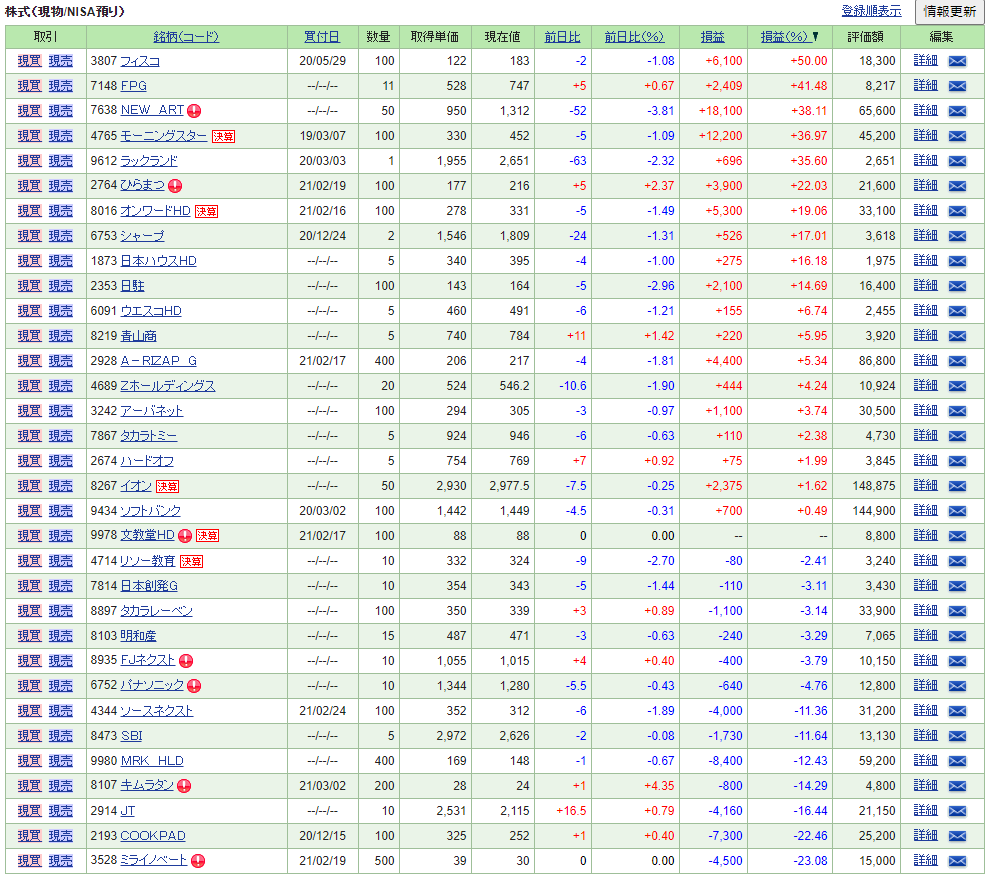Click the red alert icon beside FJネクスト

(x=186, y=661)
